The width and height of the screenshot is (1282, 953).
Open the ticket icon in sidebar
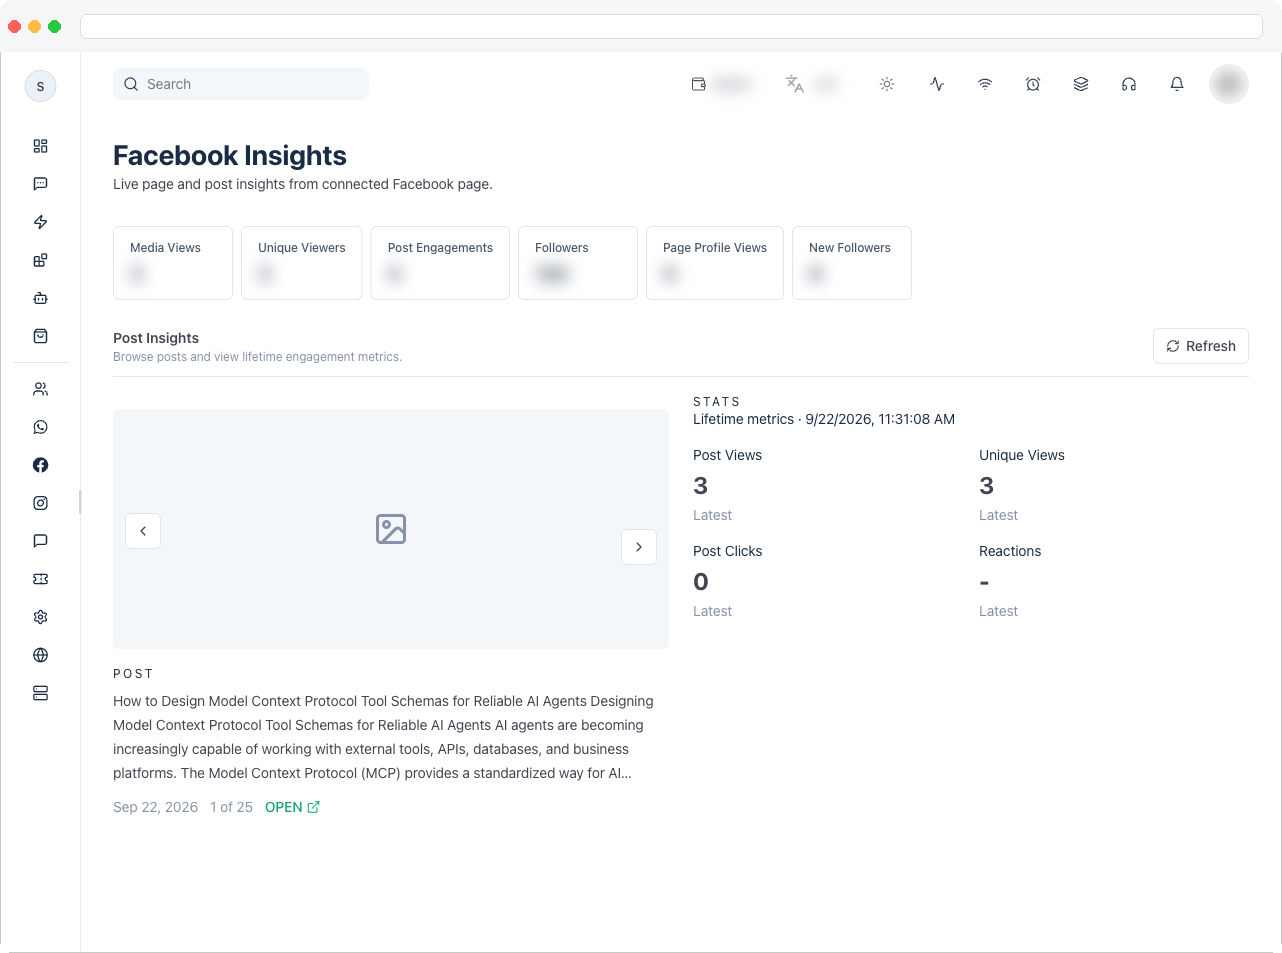point(40,579)
